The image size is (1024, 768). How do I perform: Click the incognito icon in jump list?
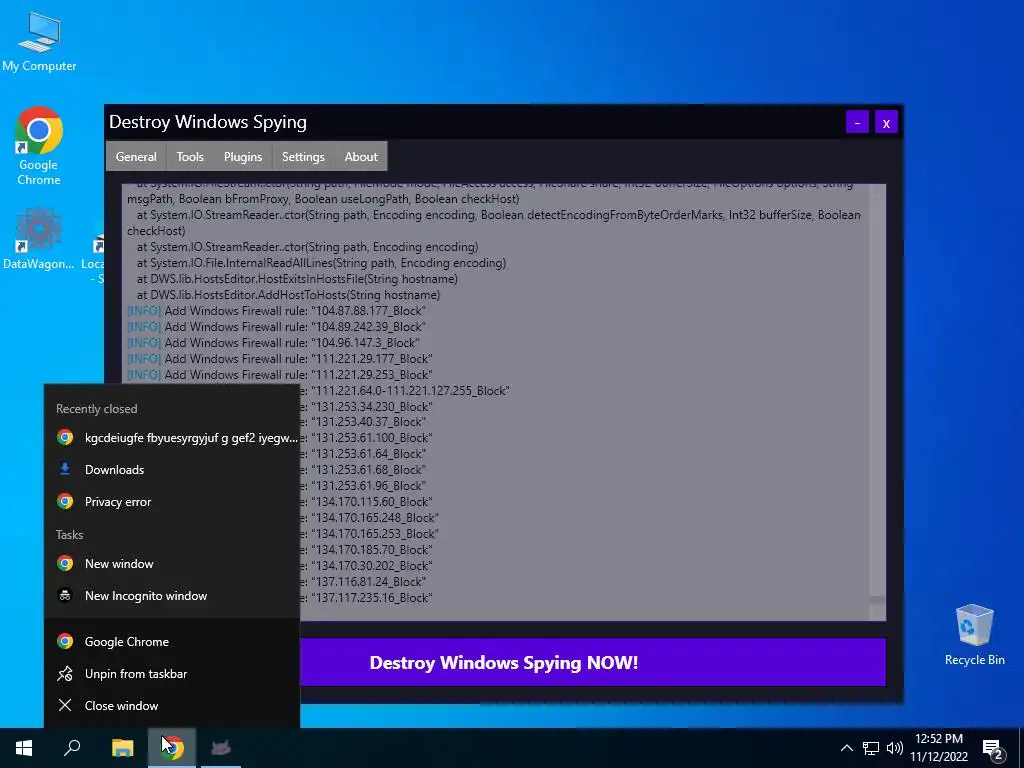click(65, 596)
